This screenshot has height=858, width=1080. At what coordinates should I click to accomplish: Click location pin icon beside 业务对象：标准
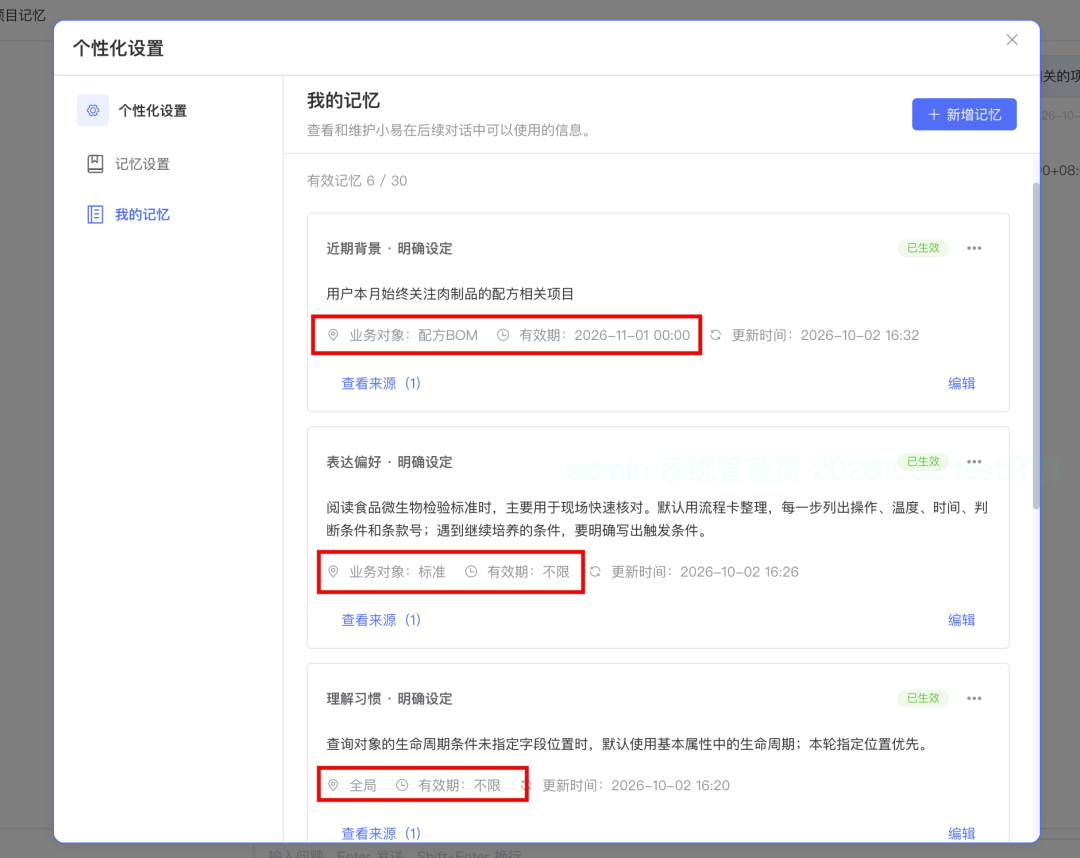coord(333,572)
